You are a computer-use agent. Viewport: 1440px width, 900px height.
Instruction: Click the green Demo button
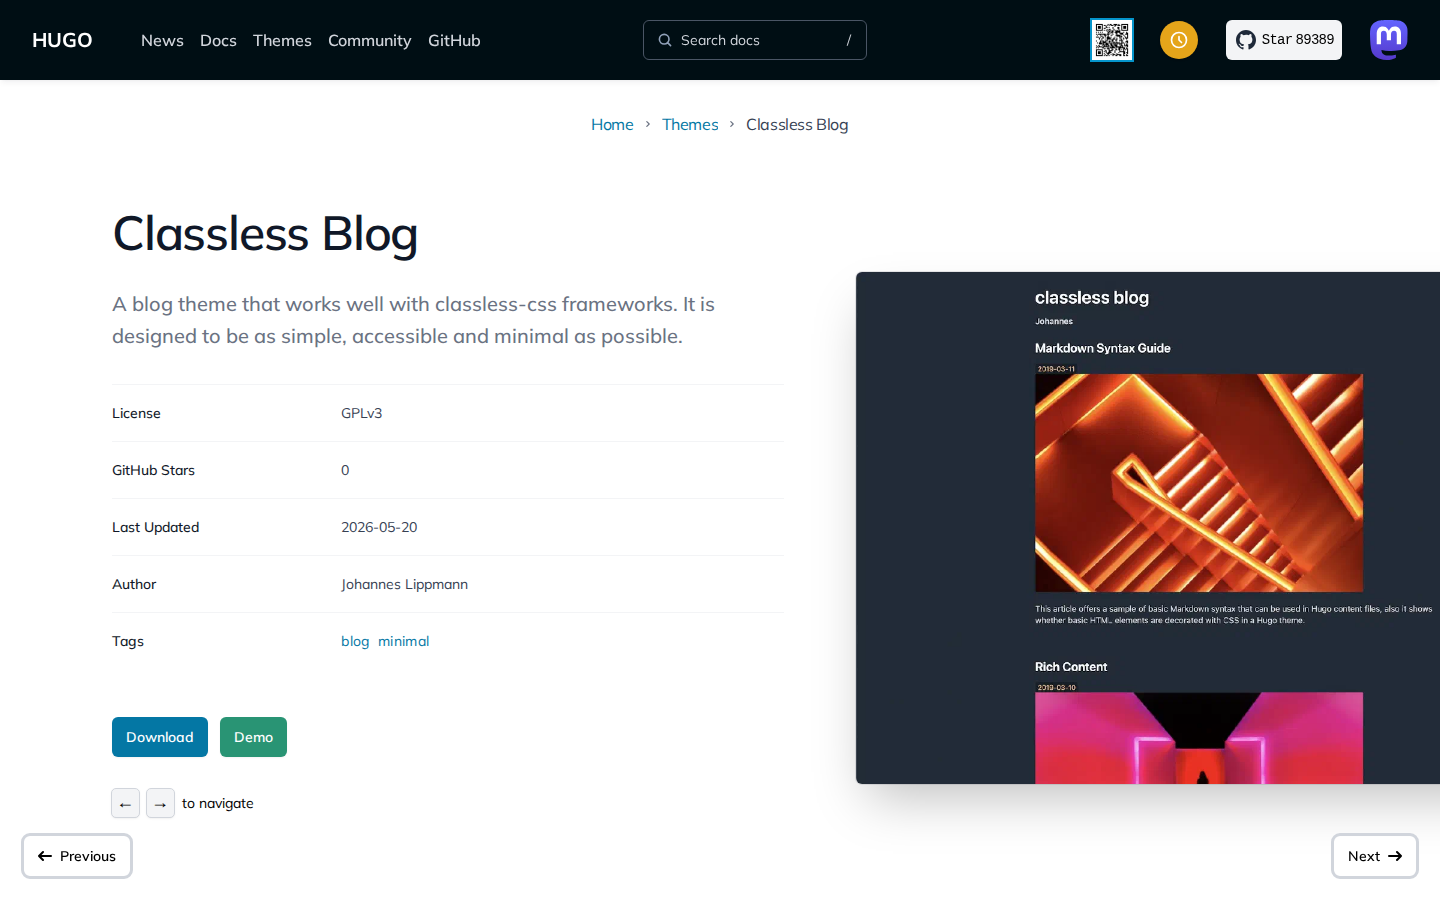pyautogui.click(x=253, y=737)
